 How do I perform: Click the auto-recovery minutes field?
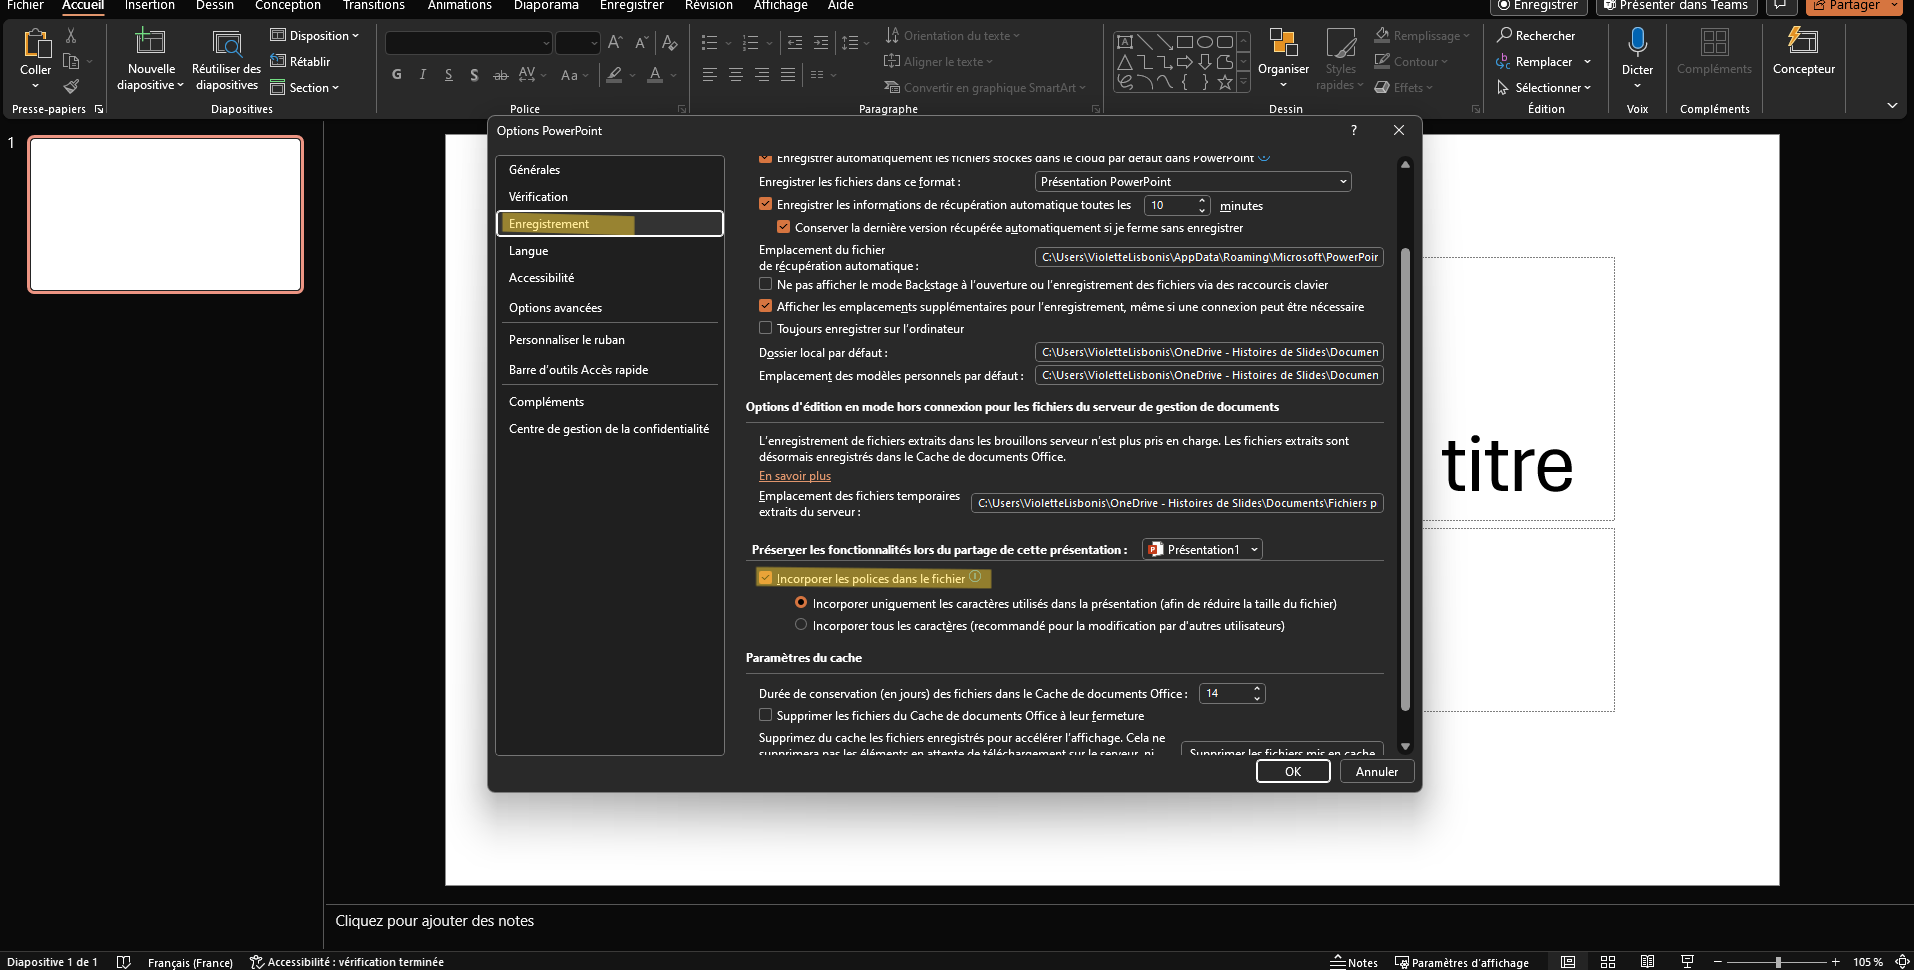(1171, 205)
